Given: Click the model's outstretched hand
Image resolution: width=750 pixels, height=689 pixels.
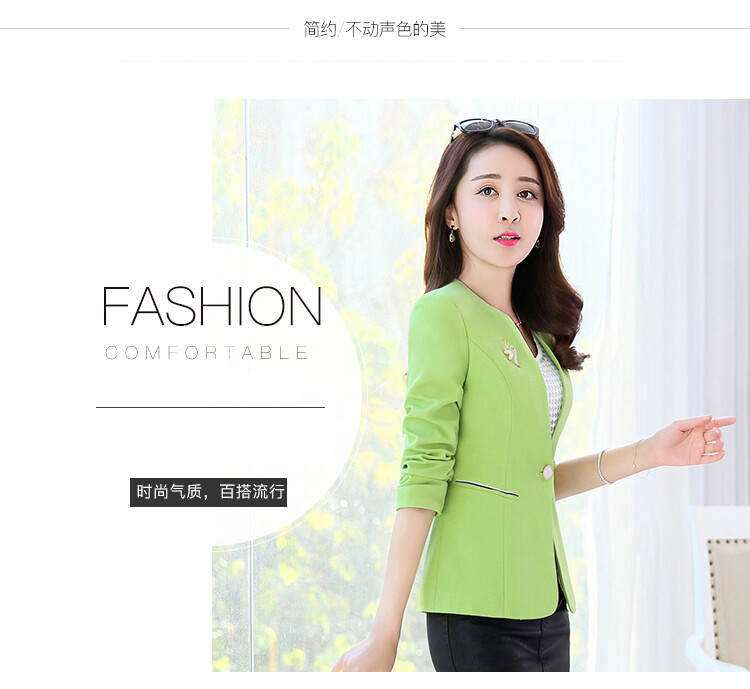Looking at the screenshot, I should click(x=696, y=440).
